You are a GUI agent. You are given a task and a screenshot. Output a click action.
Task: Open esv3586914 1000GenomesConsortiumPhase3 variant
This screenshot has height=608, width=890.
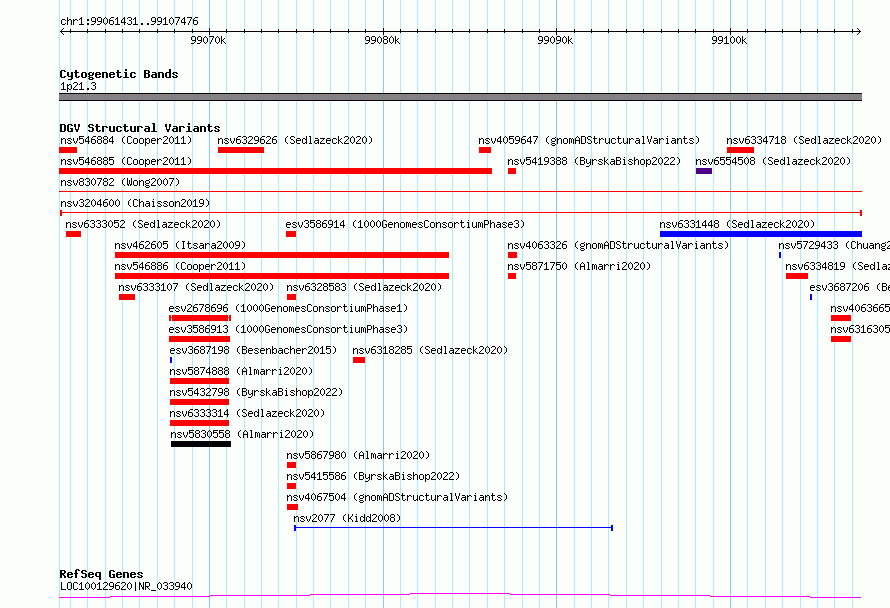point(405,224)
